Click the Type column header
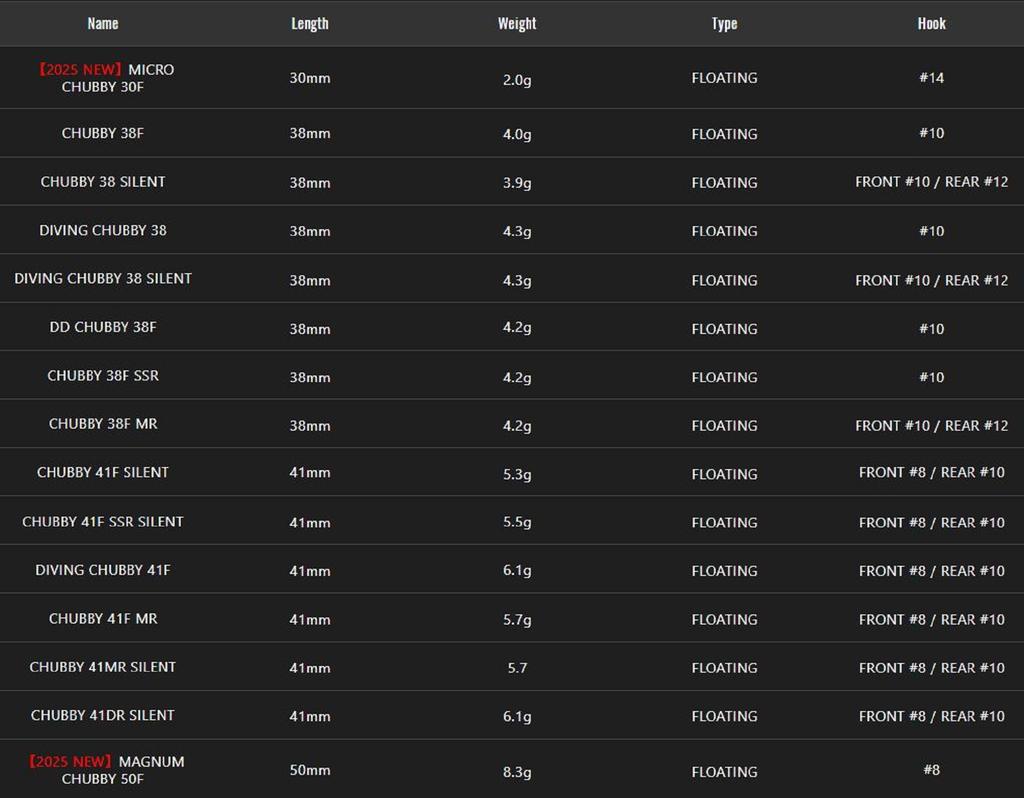 pos(724,23)
